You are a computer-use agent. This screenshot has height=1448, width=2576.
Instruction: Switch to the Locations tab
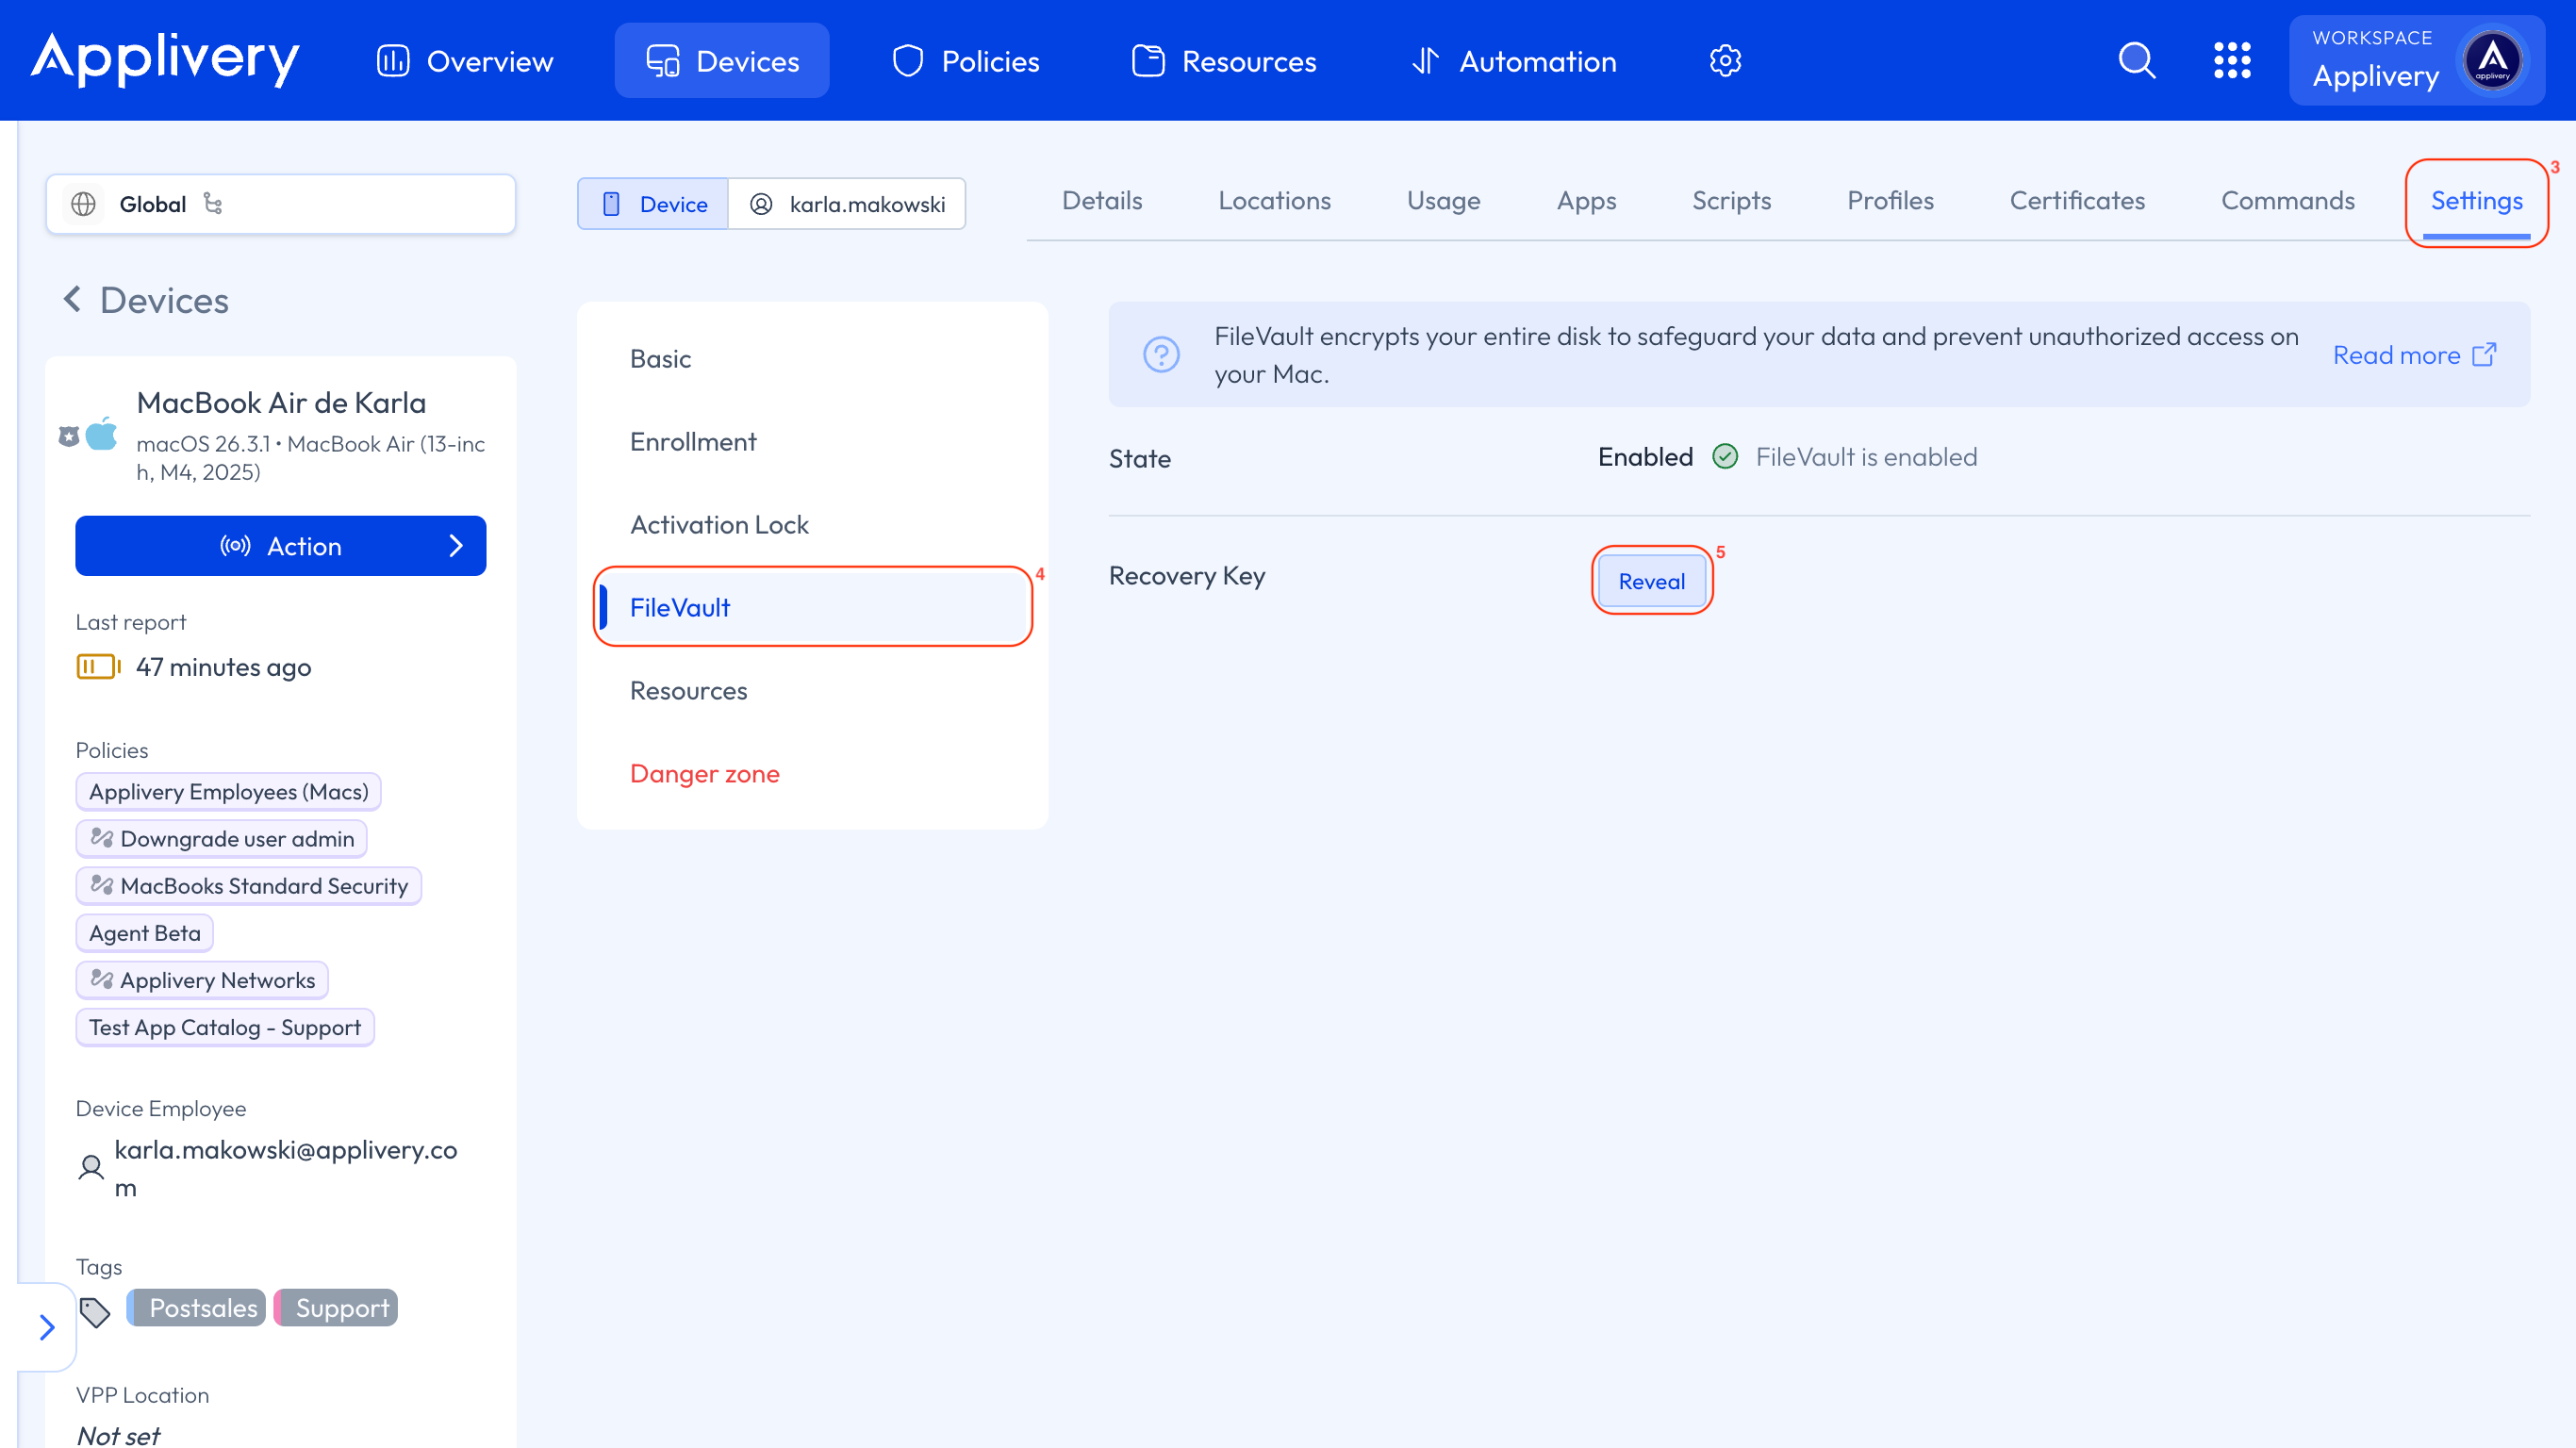coord(1274,201)
